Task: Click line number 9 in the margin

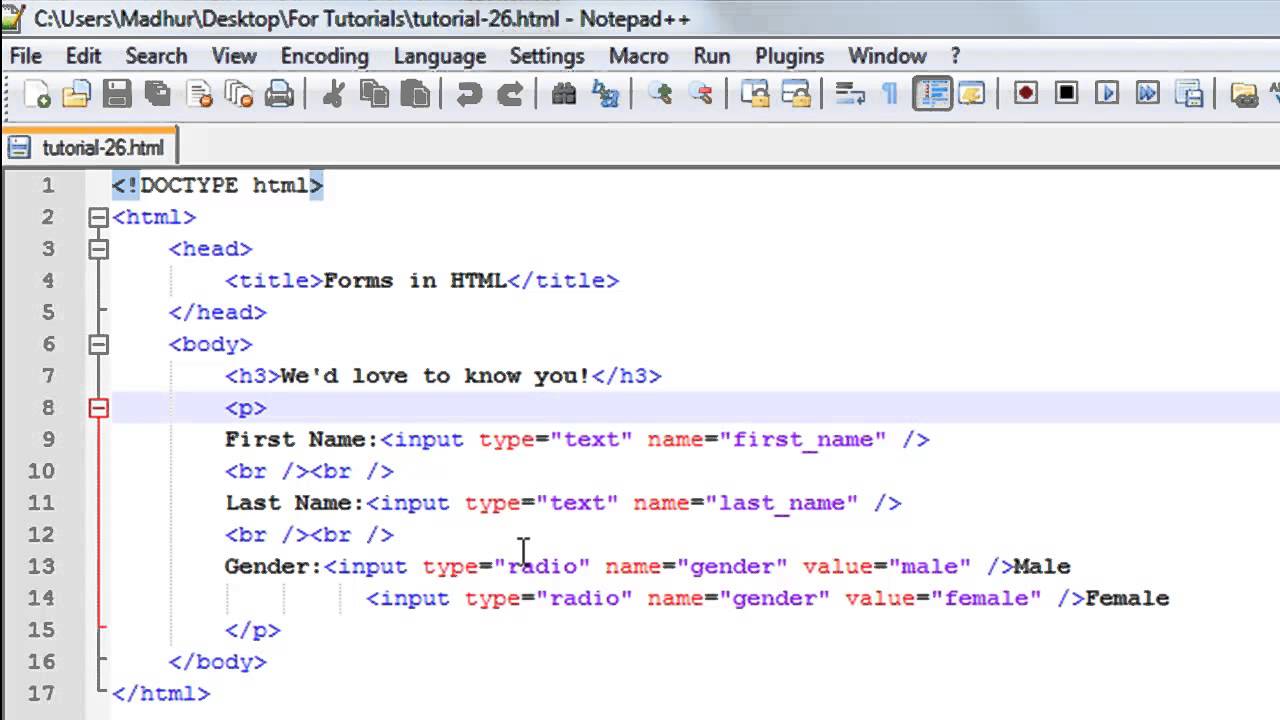Action: (x=48, y=440)
